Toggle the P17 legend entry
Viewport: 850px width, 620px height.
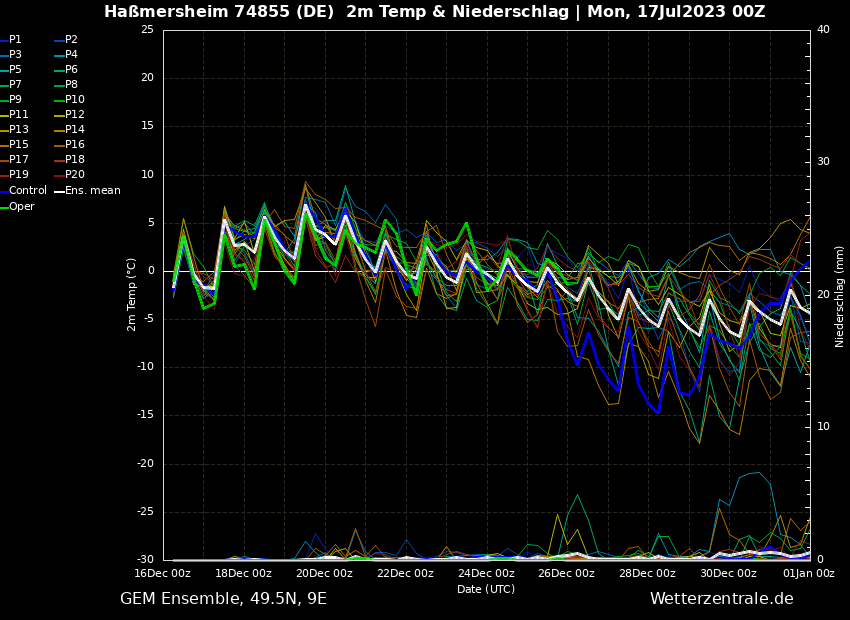pyautogui.click(x=19, y=160)
